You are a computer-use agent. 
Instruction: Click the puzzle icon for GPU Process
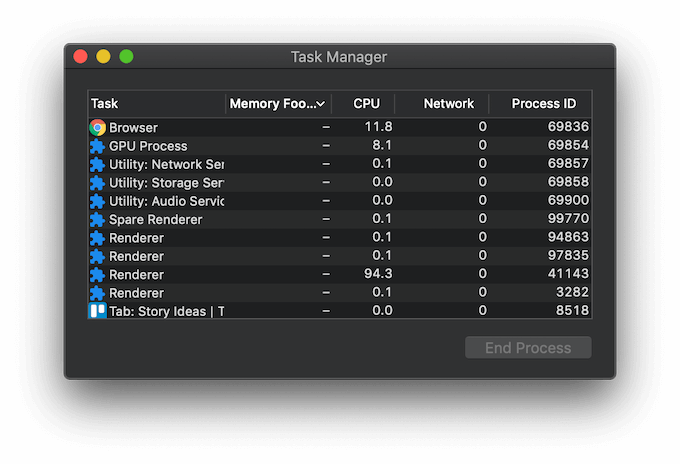[98, 146]
